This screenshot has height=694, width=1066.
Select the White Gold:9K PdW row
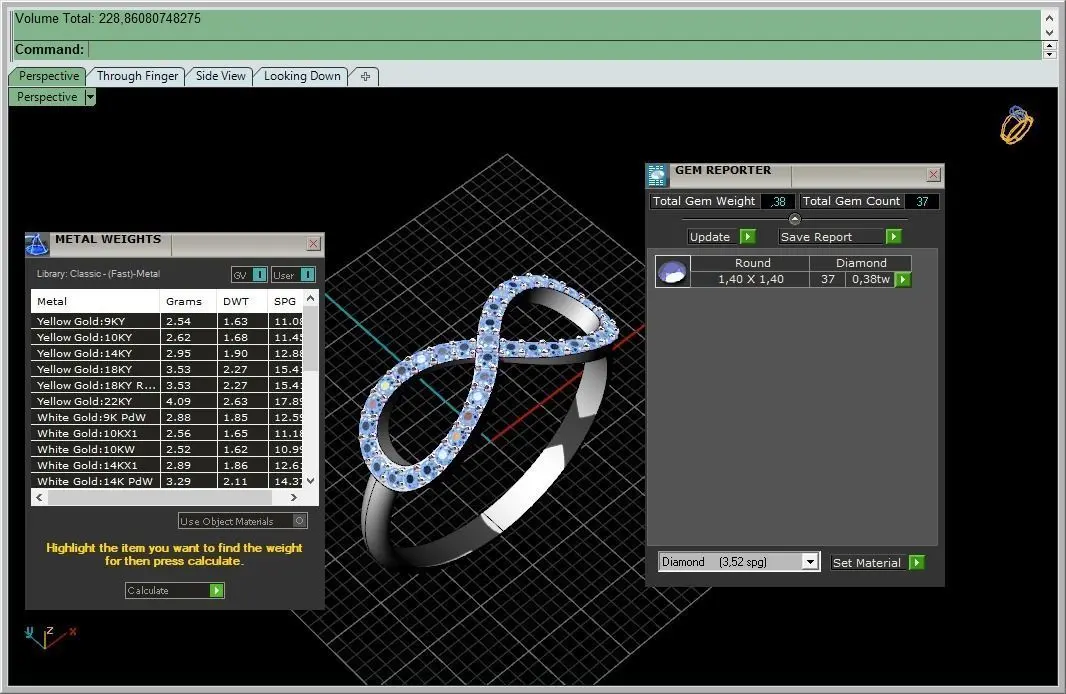[x=167, y=417]
